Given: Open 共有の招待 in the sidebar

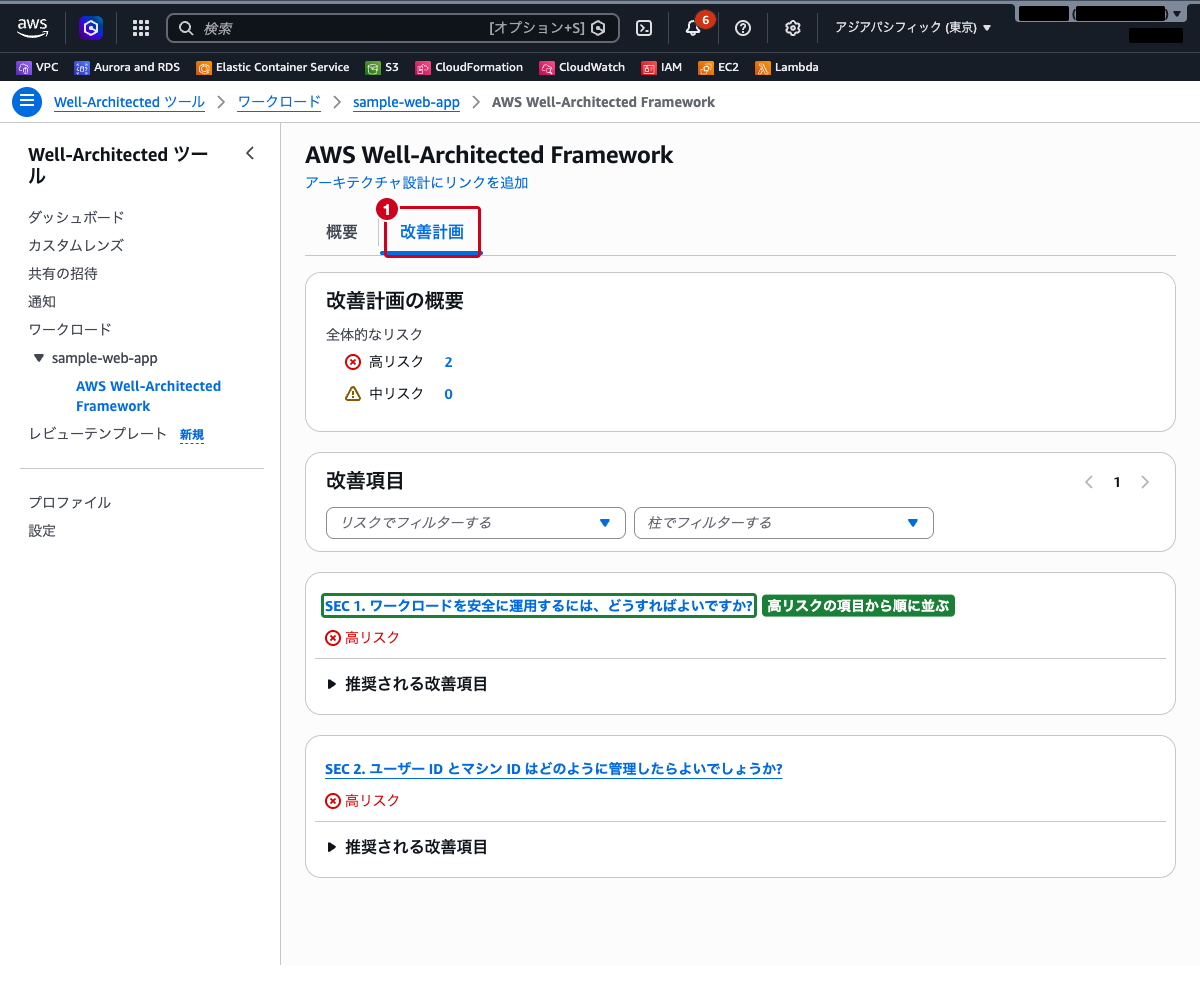Looking at the screenshot, I should coord(63,274).
